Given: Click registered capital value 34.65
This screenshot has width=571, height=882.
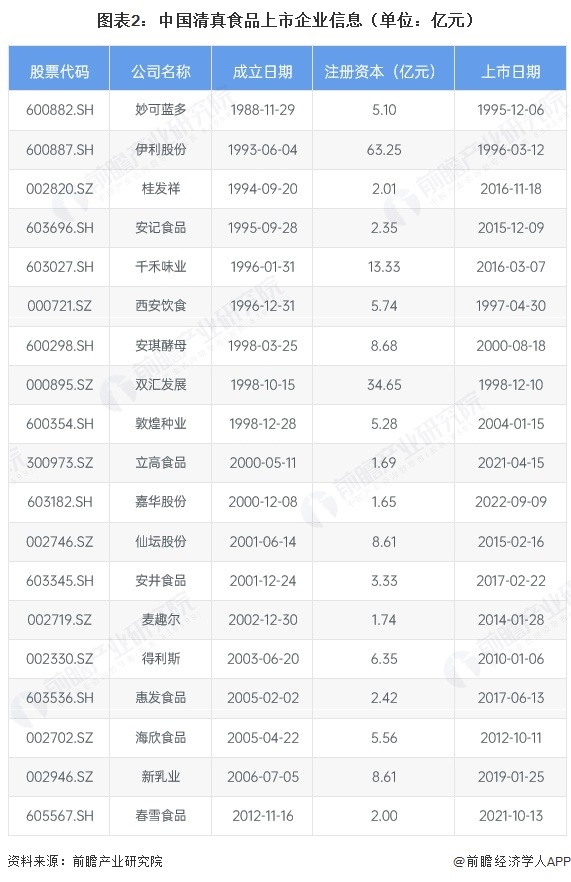Looking at the screenshot, I should [x=384, y=385].
